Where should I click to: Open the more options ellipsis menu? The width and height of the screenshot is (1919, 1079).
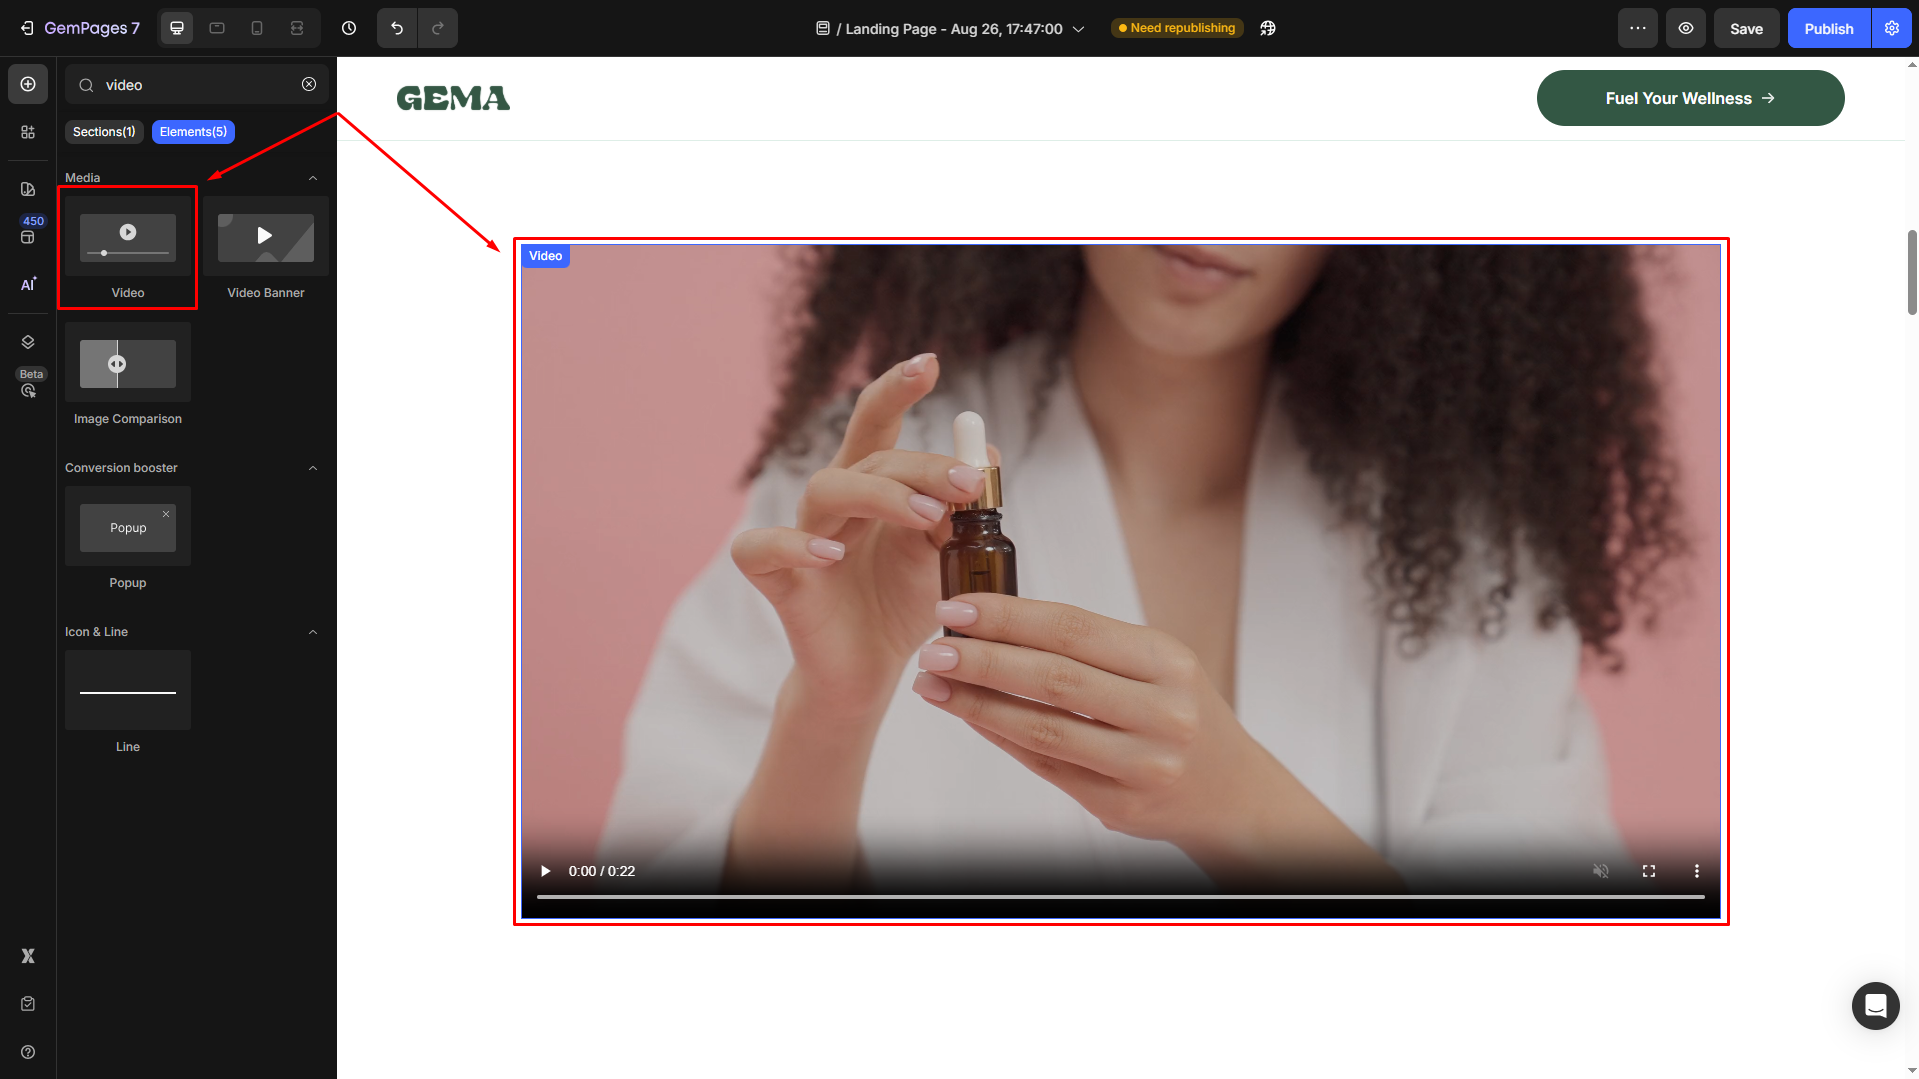(1637, 28)
